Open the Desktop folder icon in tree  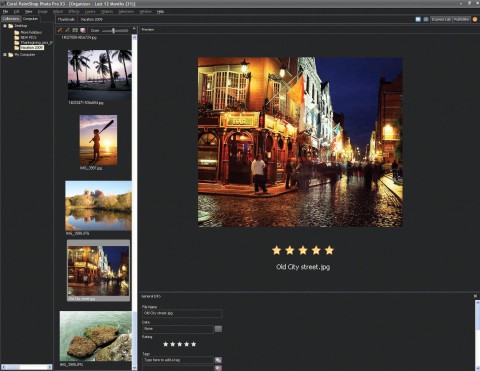11,26
